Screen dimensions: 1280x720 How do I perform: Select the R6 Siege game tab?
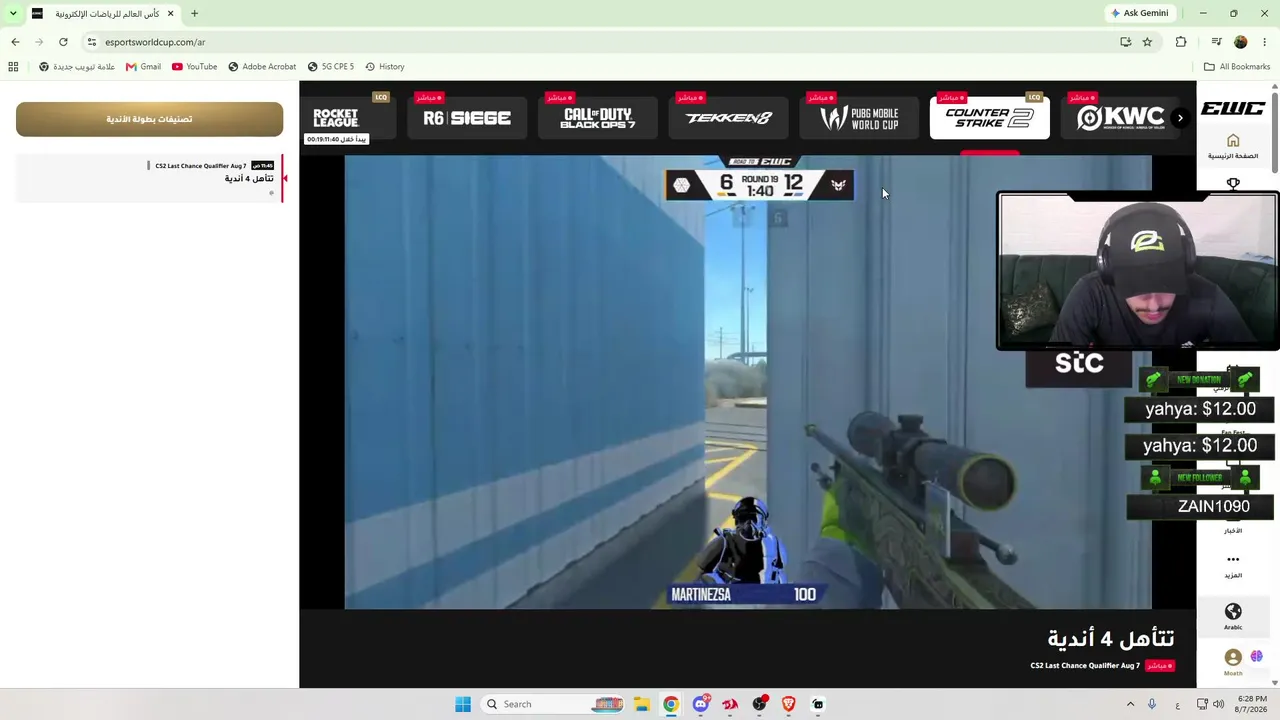tap(467, 118)
